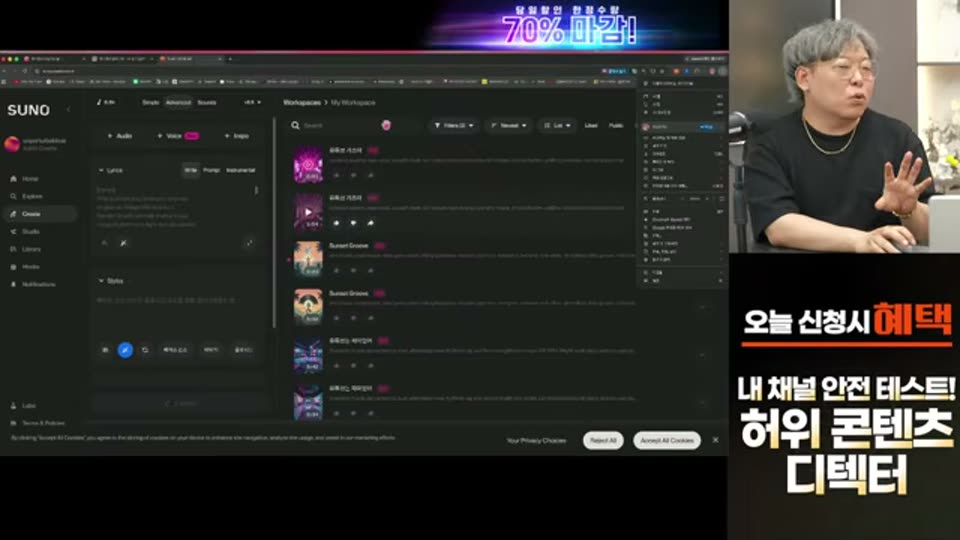Close the cookie banner with X
Viewport: 960px width, 540px height.
(x=715, y=440)
